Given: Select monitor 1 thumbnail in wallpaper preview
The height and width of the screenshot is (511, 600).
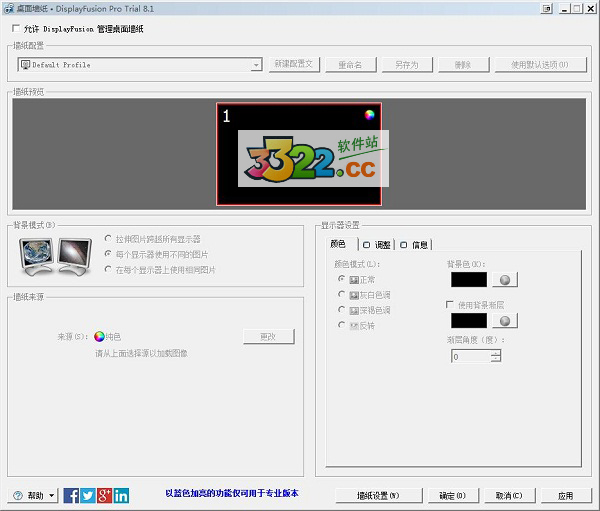Looking at the screenshot, I should pyautogui.click(x=299, y=154).
